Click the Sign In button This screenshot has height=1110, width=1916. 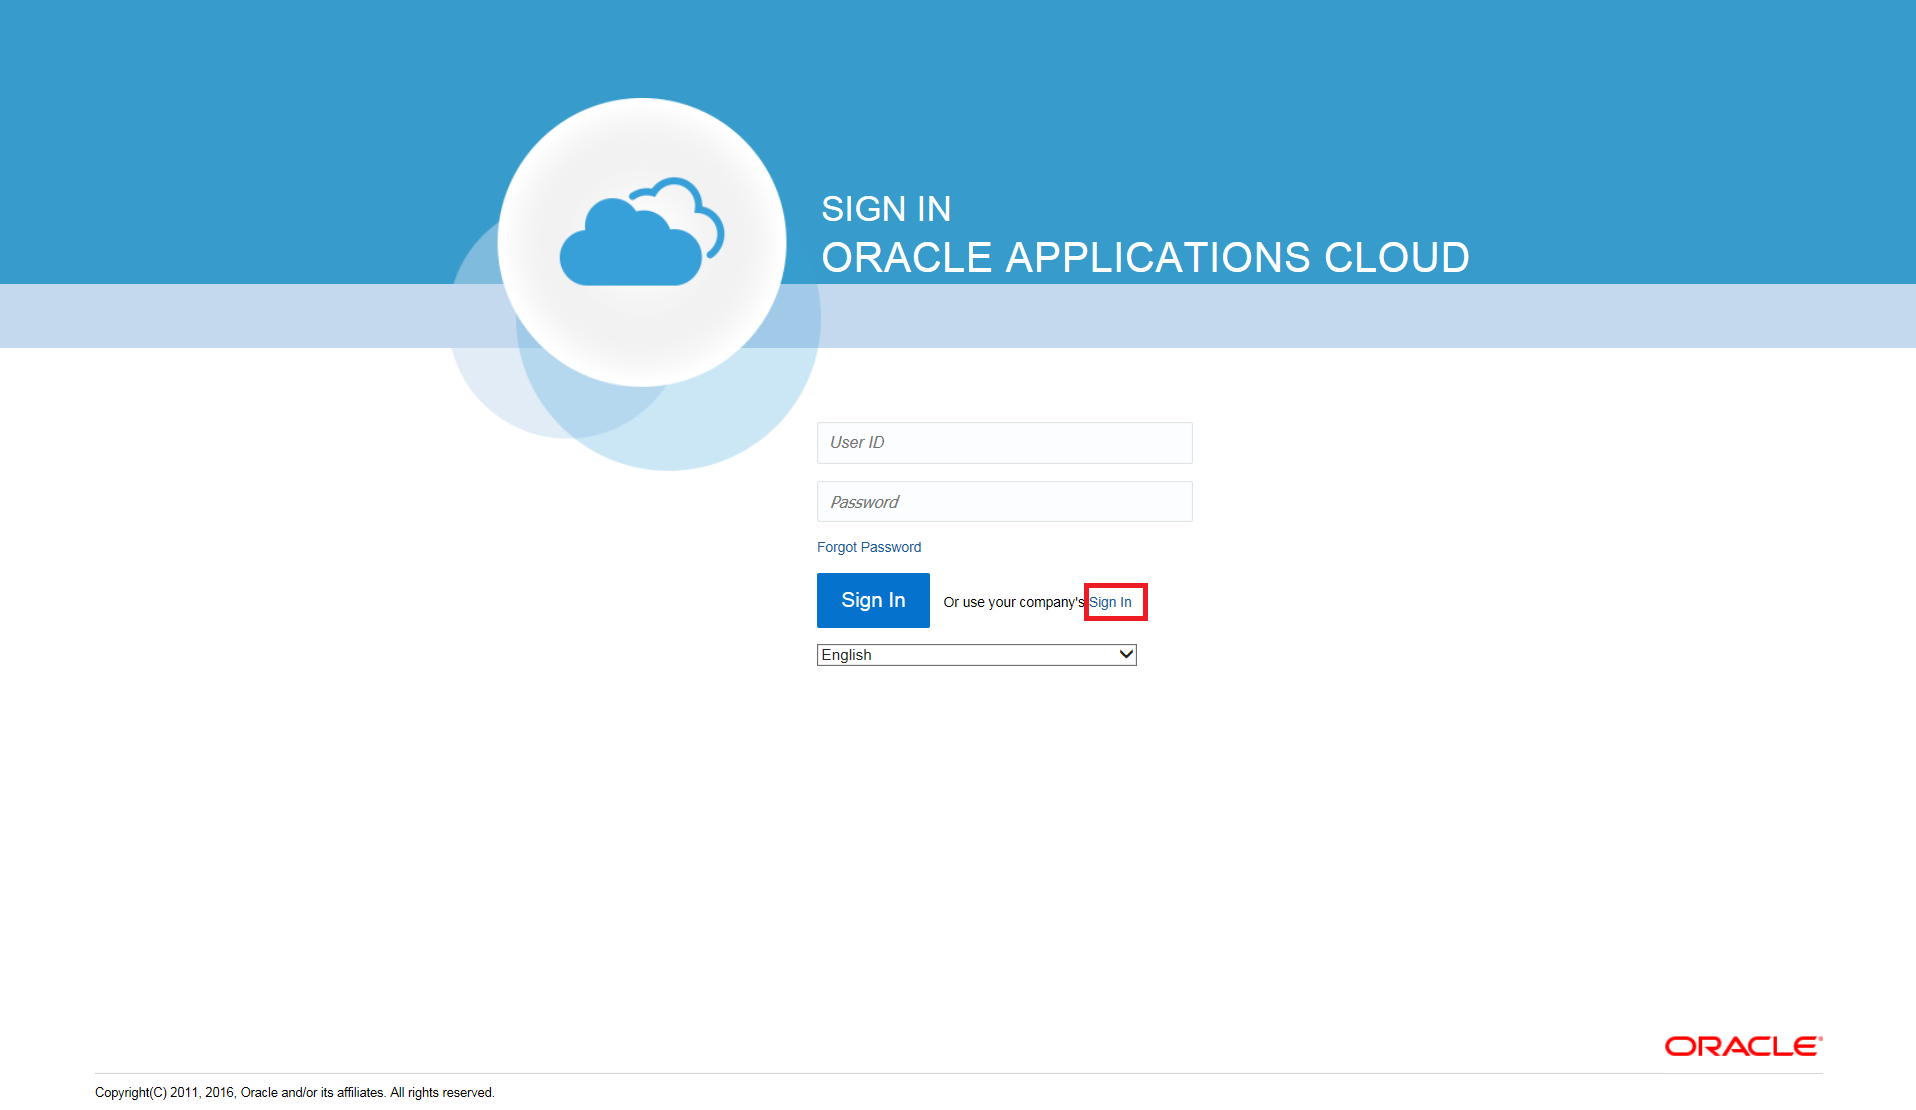(872, 600)
